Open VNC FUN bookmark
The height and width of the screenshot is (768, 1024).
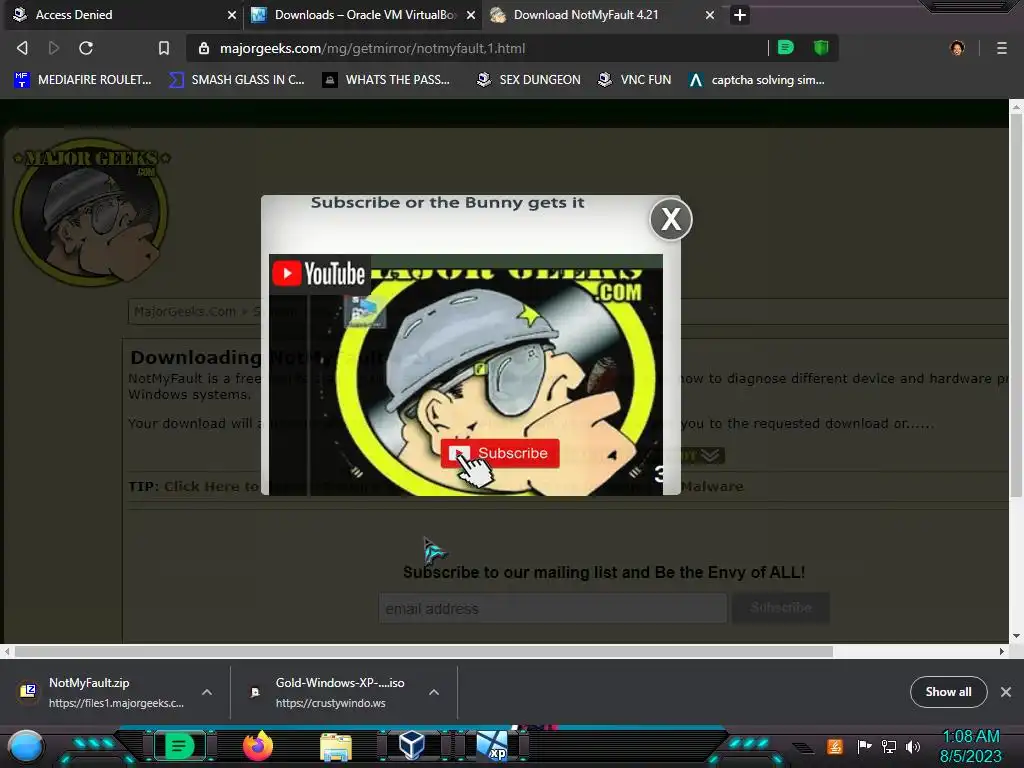[x=635, y=80]
